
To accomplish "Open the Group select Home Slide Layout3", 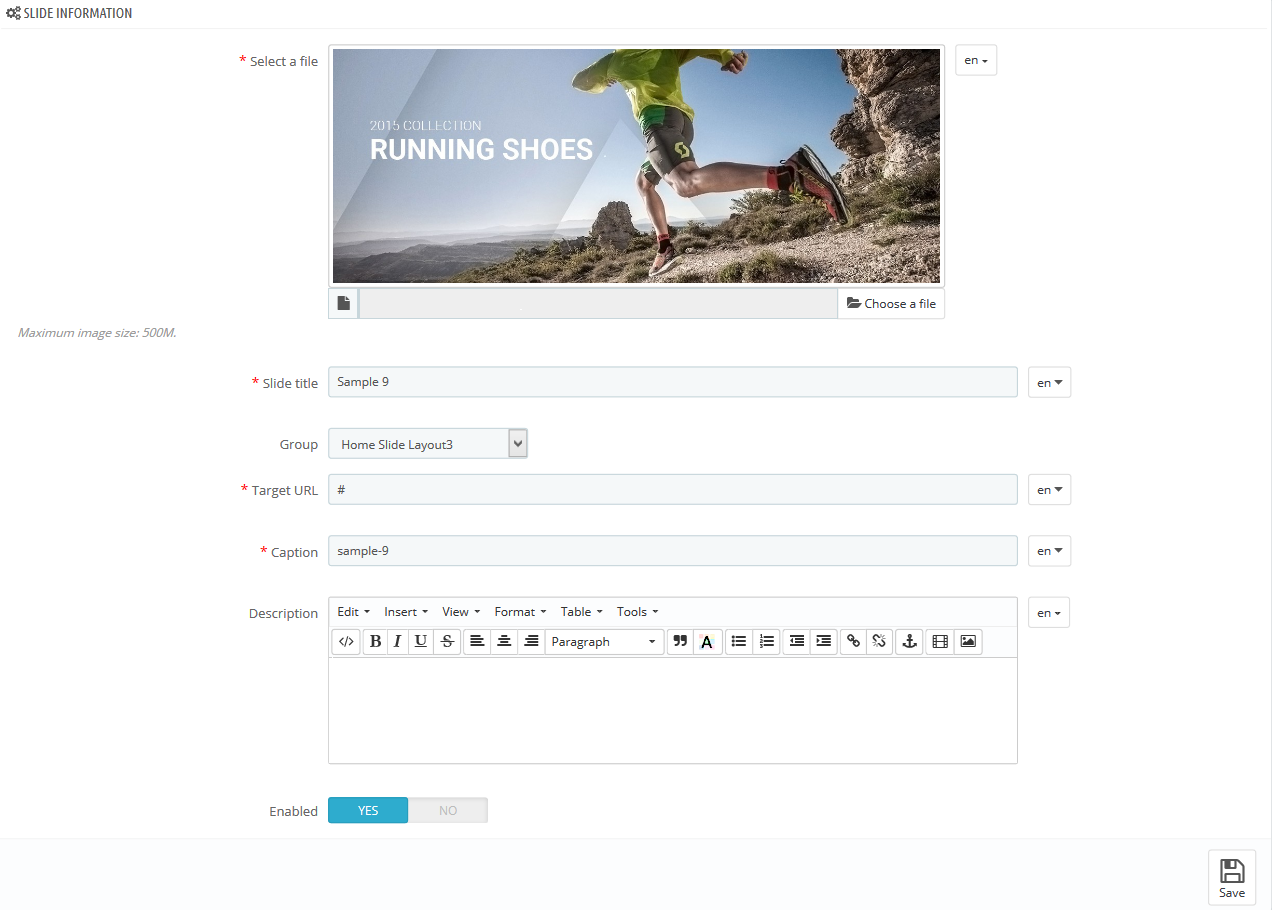I will [428, 444].
